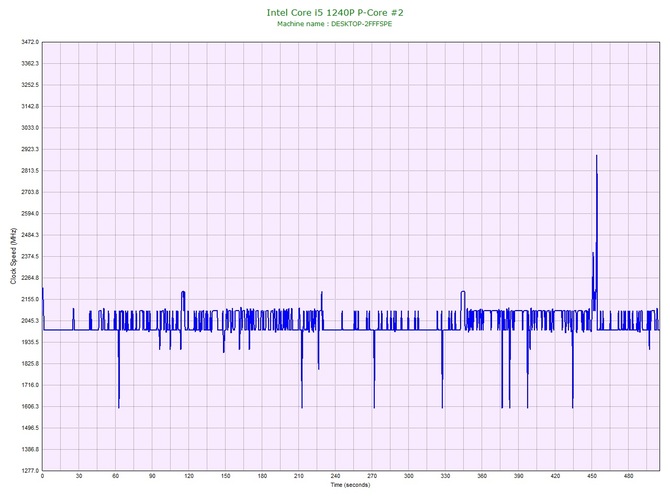The width and height of the screenshot is (670, 502).
Task: Click the 90 tick on the time axis
Action: [x=152, y=476]
